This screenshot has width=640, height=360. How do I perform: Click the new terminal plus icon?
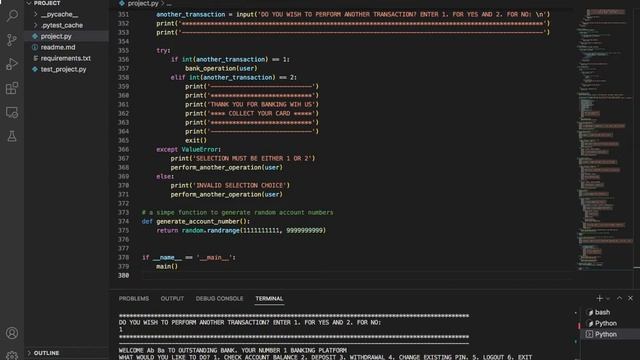point(599,298)
